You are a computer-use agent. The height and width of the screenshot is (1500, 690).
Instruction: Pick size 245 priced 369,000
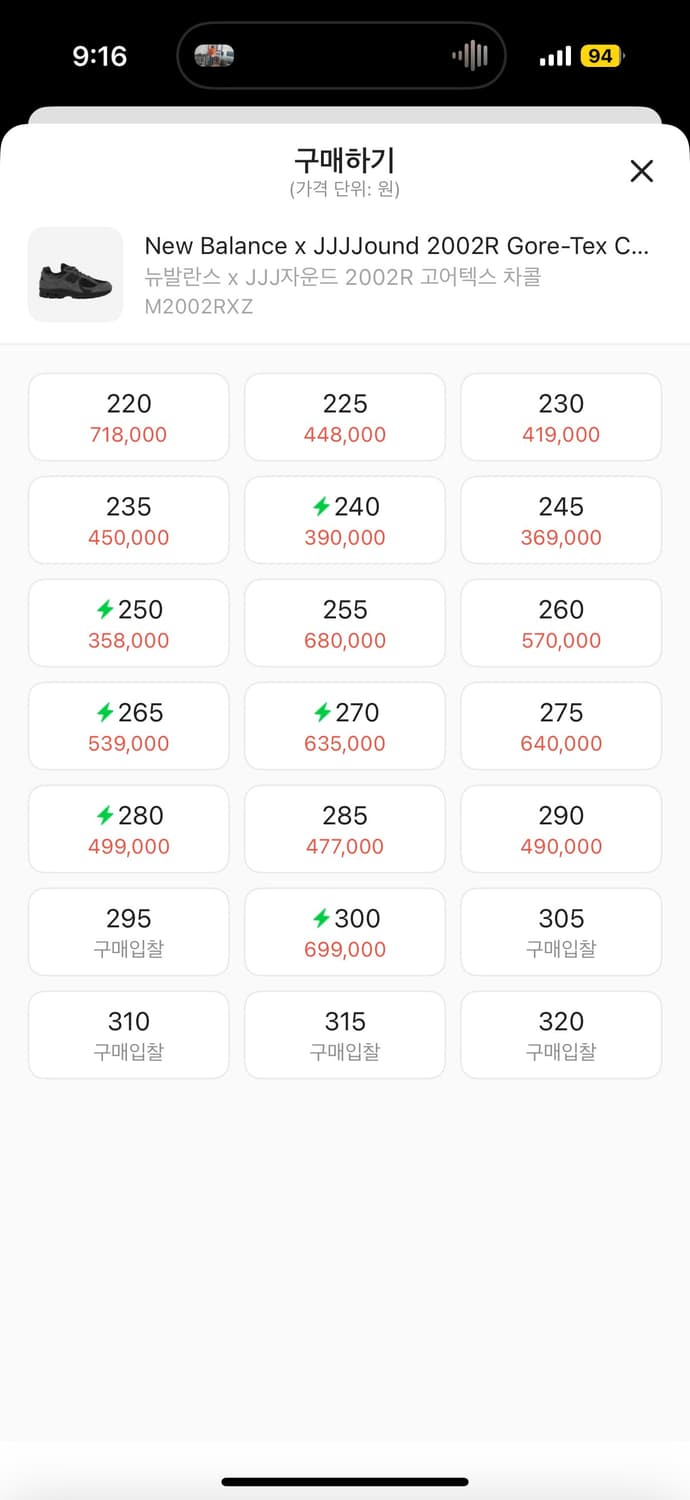tap(561, 520)
